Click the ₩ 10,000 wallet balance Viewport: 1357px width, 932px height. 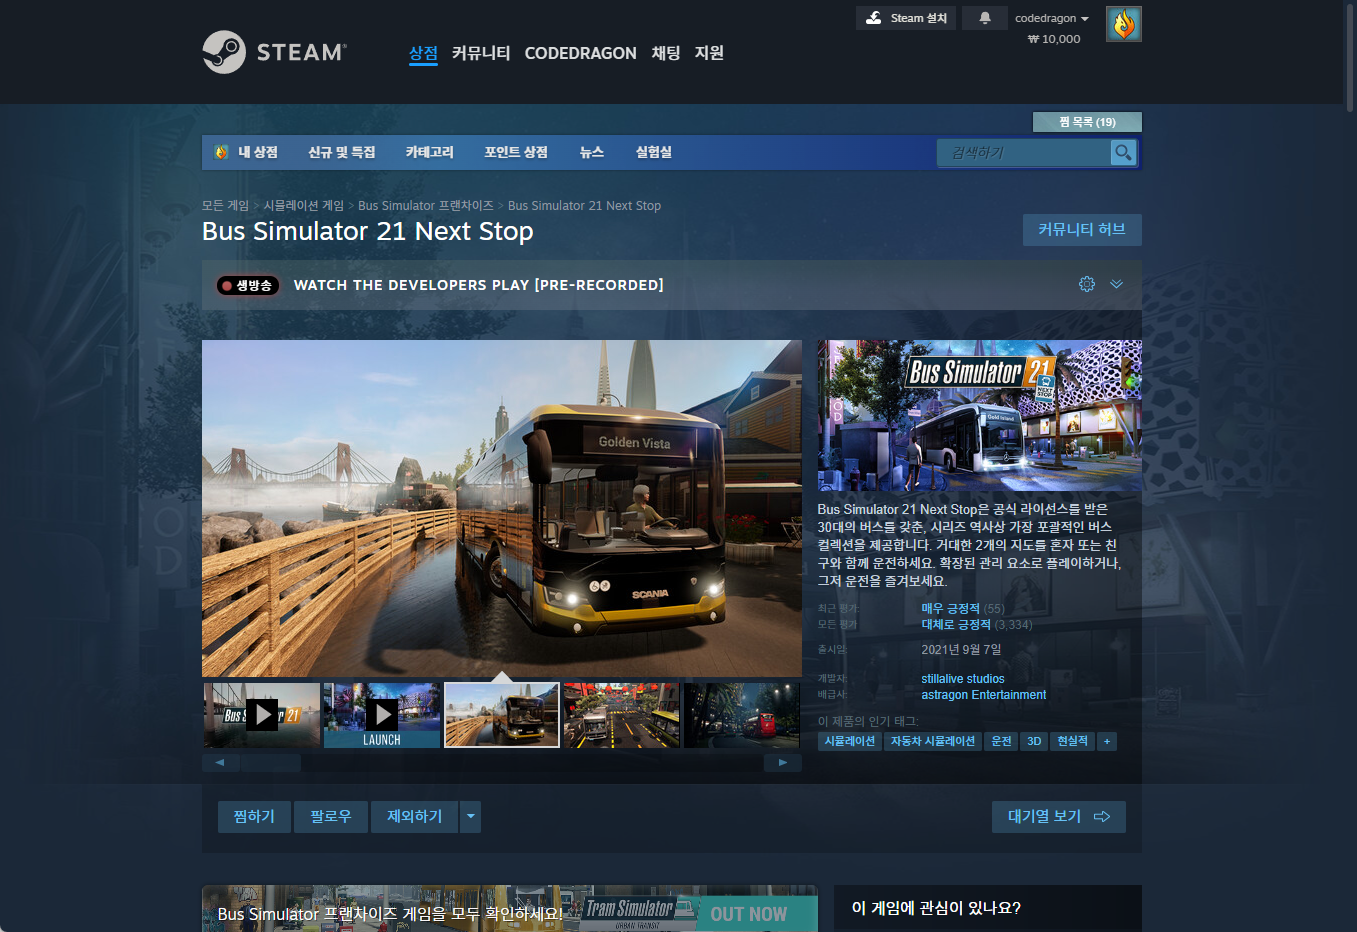click(x=1054, y=39)
